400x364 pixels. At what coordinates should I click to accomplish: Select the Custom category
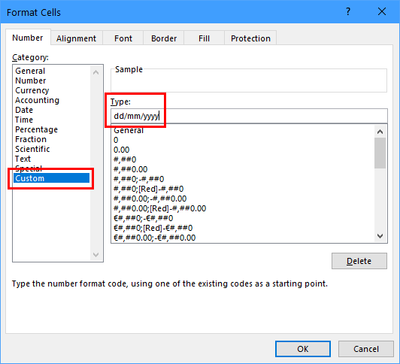pyautogui.click(x=52, y=178)
